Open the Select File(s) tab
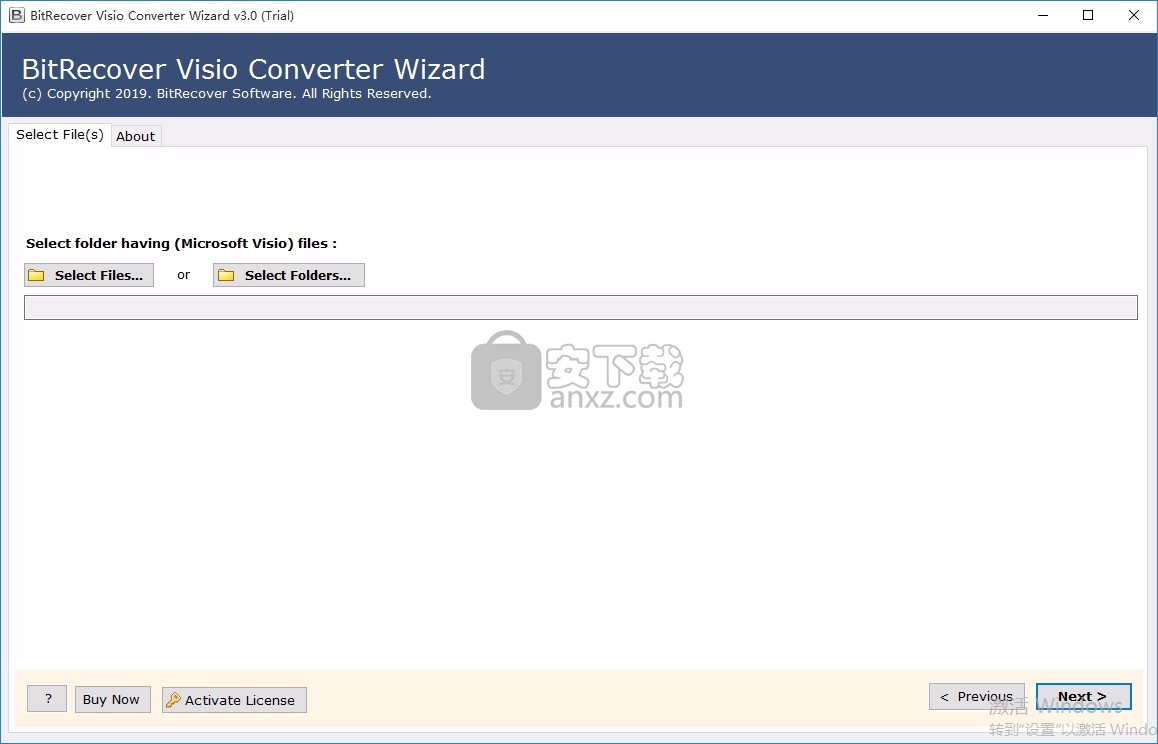Viewport: 1158px width, 744px height. pos(60,134)
